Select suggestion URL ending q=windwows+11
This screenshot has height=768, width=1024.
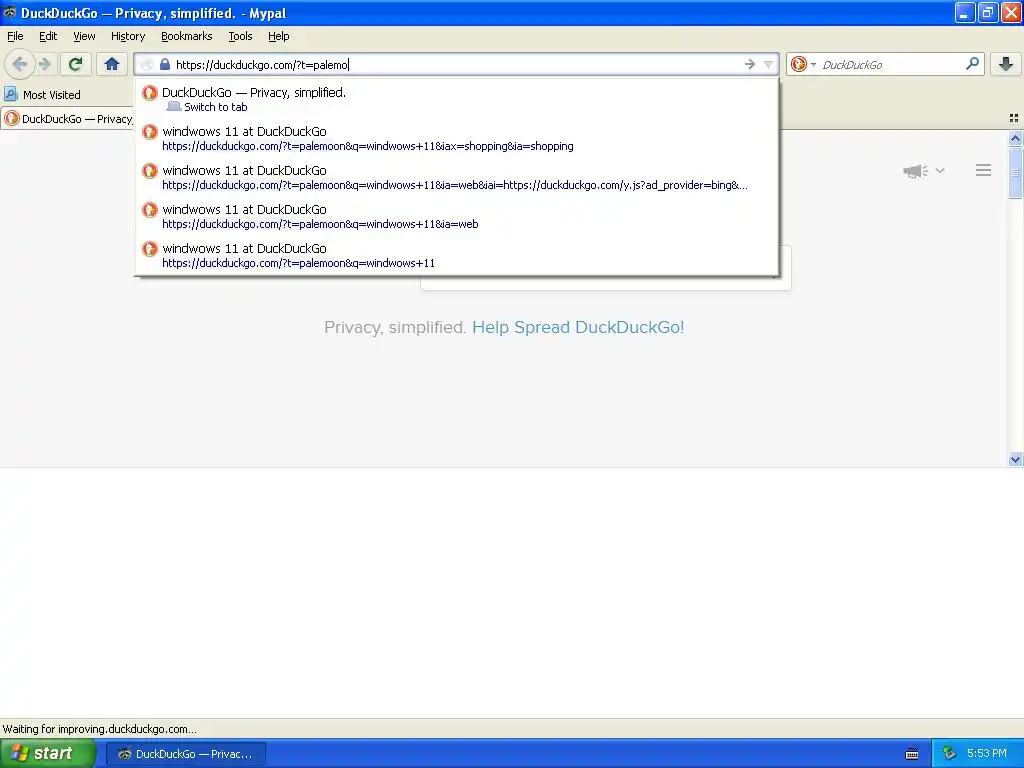456,256
